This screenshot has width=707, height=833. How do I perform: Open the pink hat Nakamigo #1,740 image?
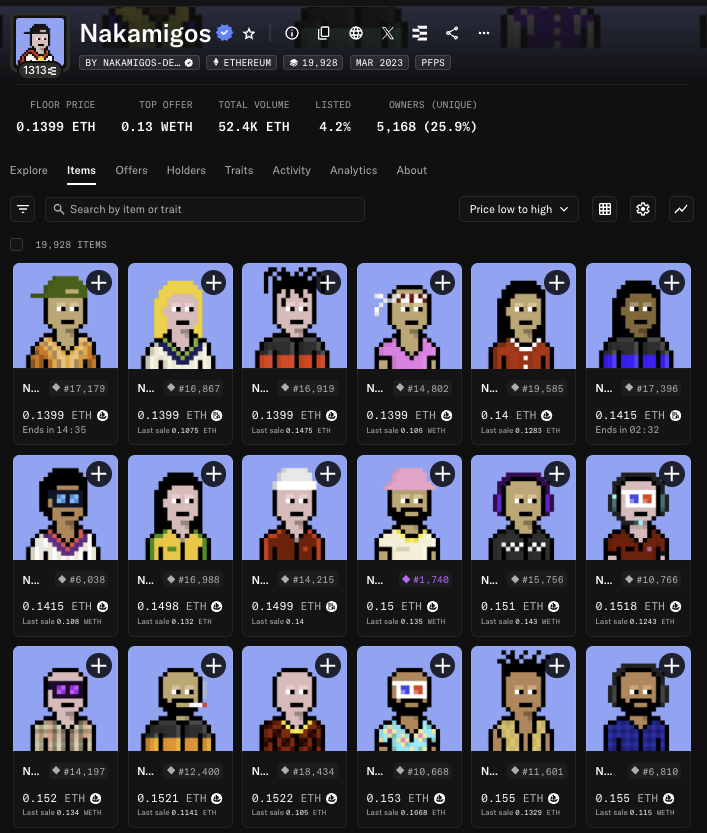point(410,507)
